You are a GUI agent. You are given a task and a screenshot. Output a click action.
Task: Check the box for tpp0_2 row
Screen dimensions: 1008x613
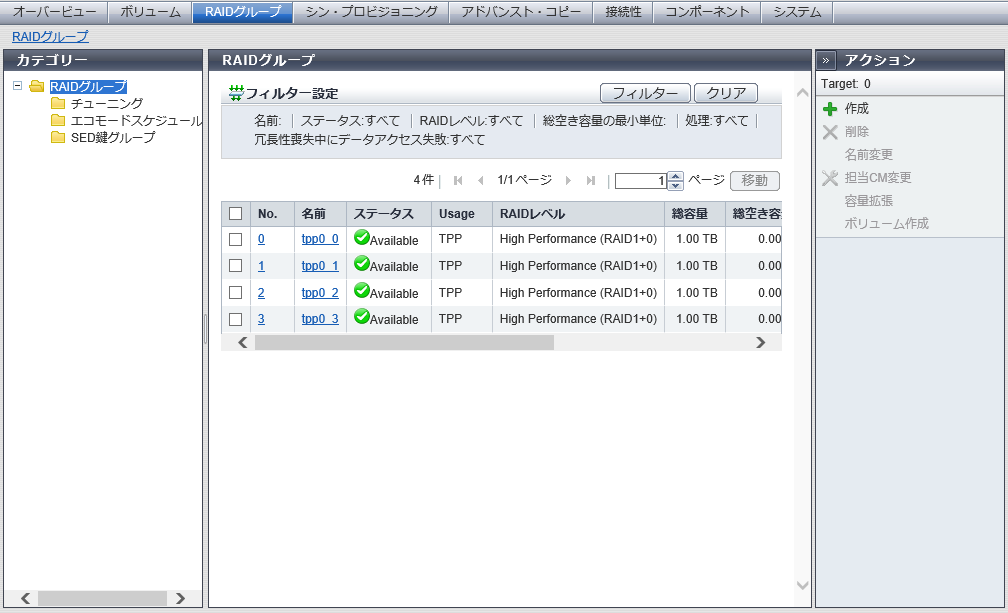(x=236, y=293)
